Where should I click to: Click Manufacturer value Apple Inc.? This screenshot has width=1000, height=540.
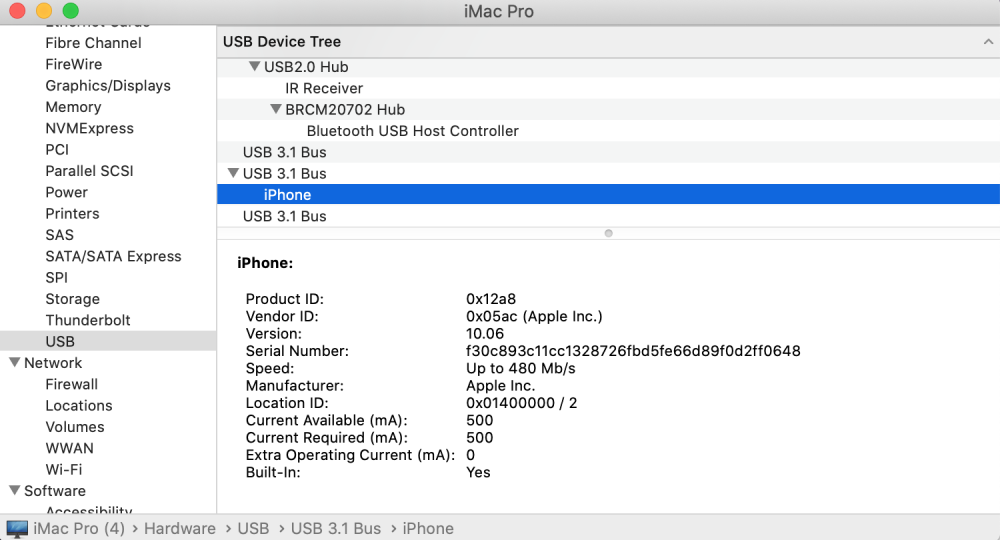pos(500,386)
